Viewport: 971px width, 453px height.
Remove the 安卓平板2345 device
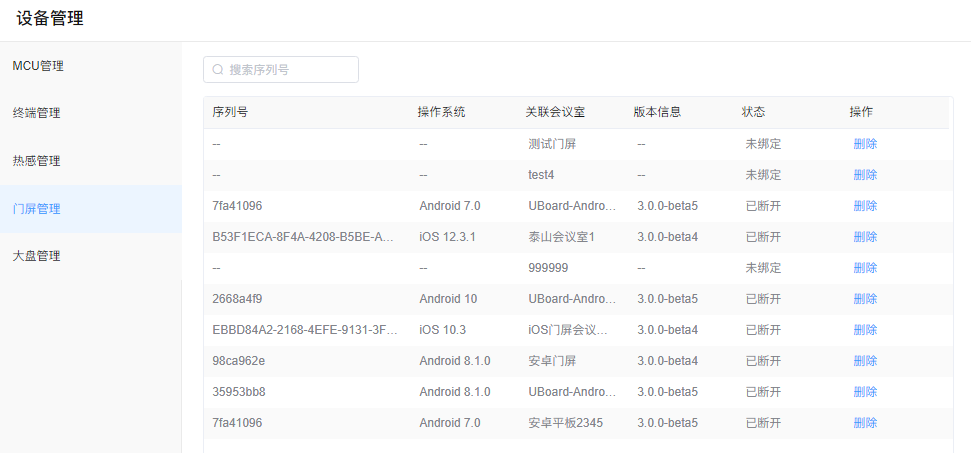point(865,423)
